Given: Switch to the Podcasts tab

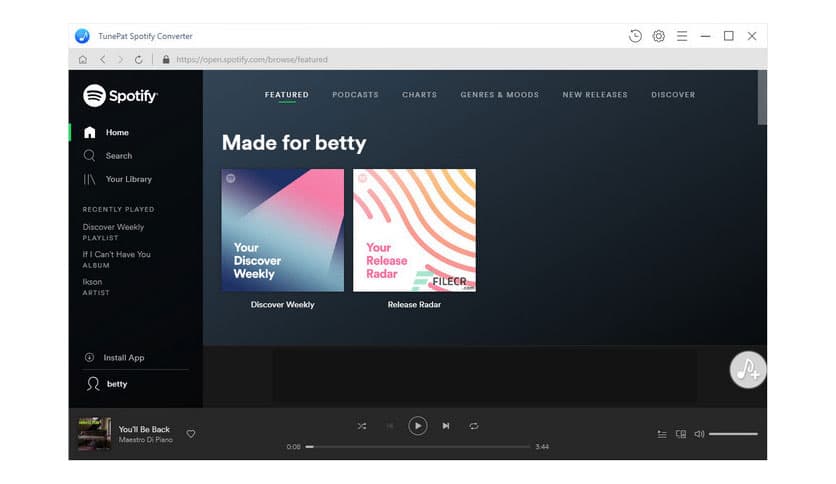Looking at the screenshot, I should 355,95.
